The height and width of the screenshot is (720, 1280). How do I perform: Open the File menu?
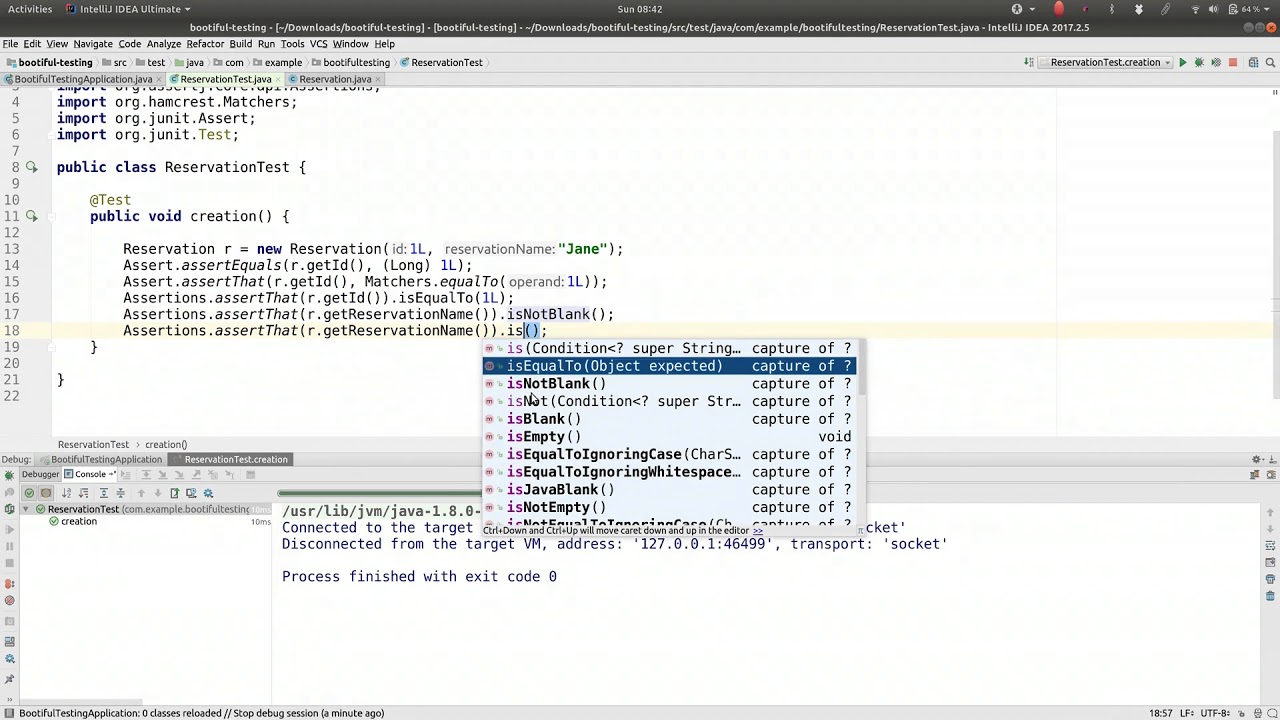[10, 44]
